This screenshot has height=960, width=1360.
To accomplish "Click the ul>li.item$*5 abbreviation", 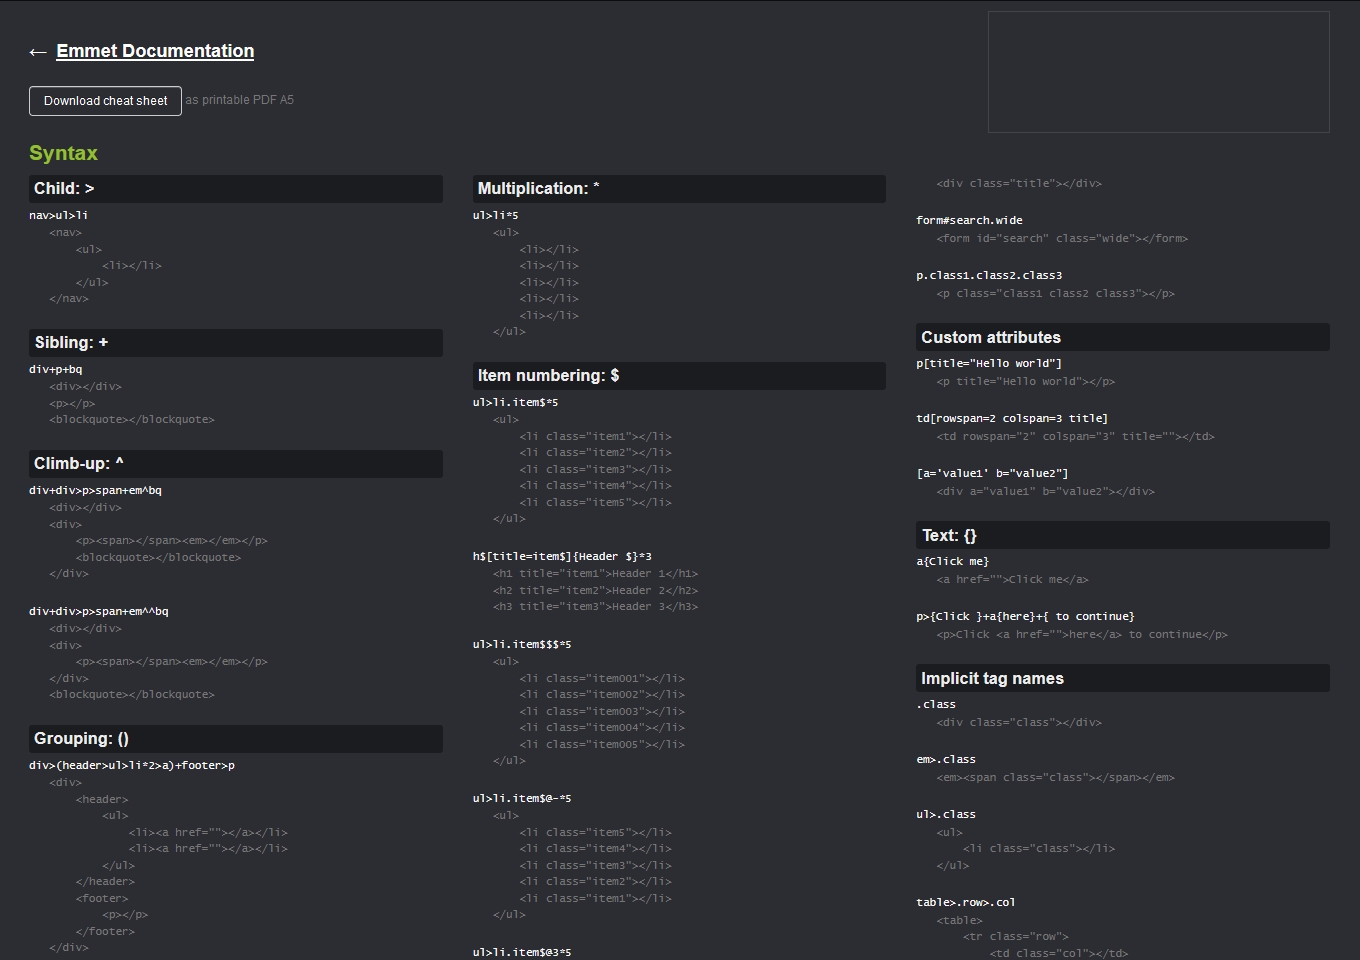I will (516, 402).
